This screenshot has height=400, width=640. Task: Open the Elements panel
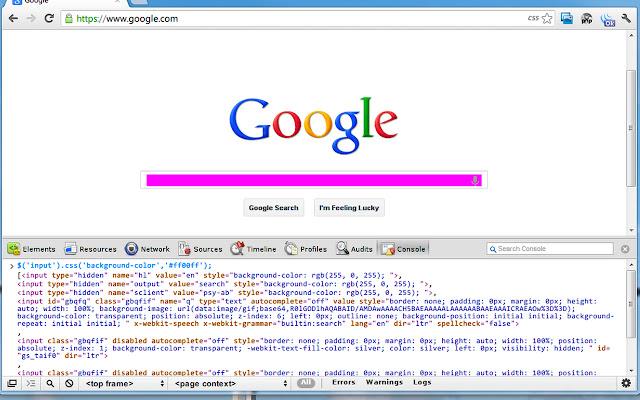pyautogui.click(x=31, y=249)
